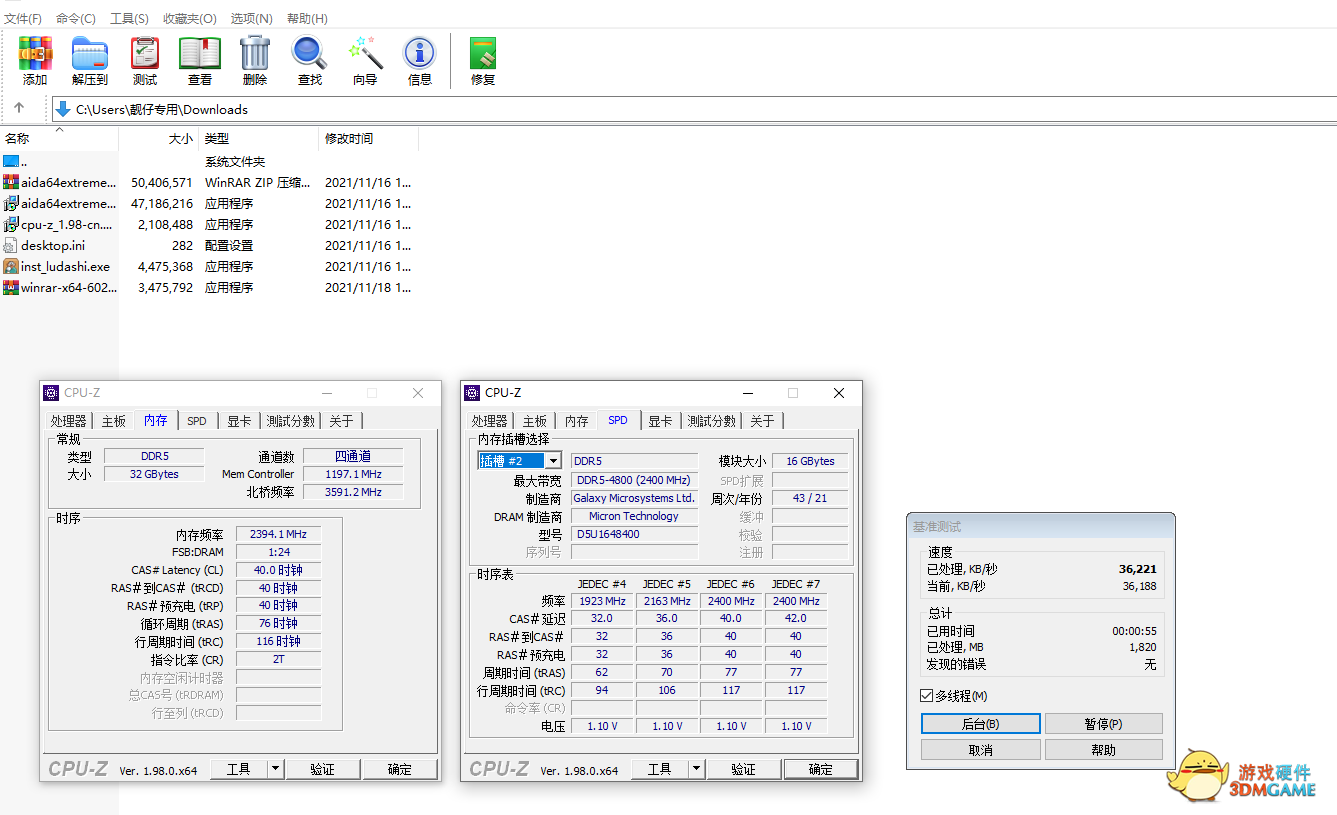Click the 修复 (Repair) toolbar icon
This screenshot has width=1337, height=815.
pyautogui.click(x=483, y=53)
